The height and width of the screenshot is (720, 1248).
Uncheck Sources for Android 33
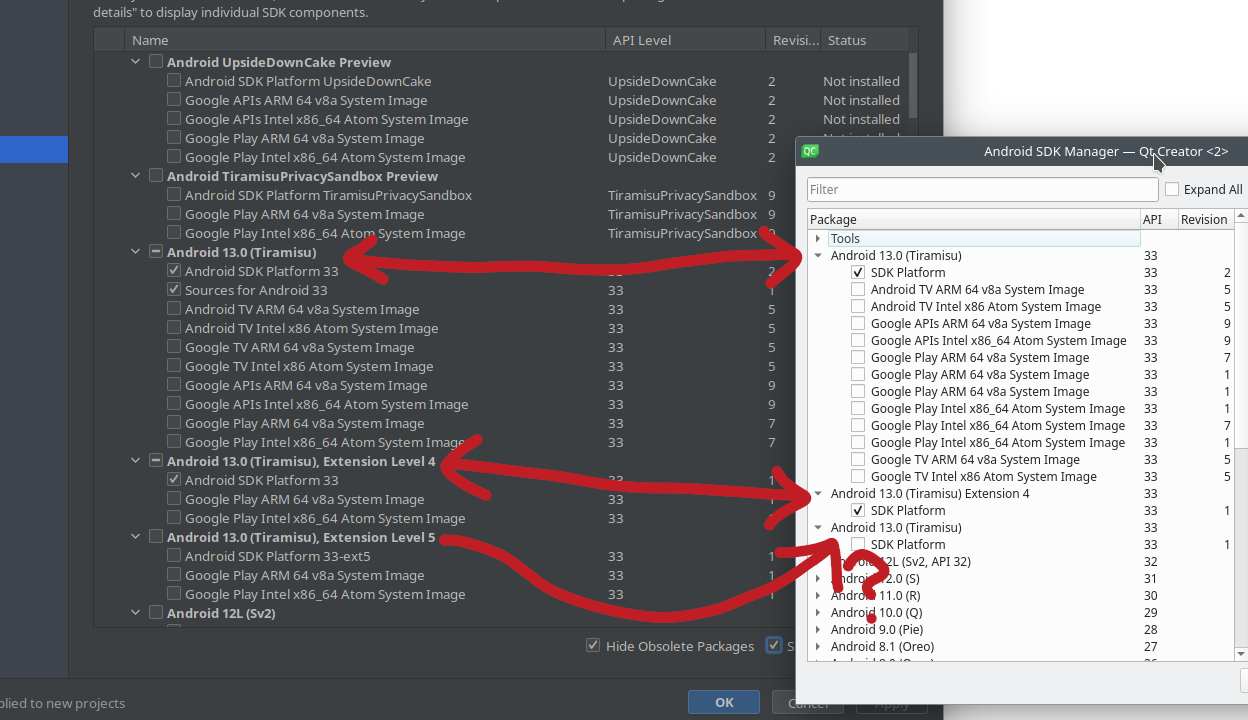coord(174,290)
